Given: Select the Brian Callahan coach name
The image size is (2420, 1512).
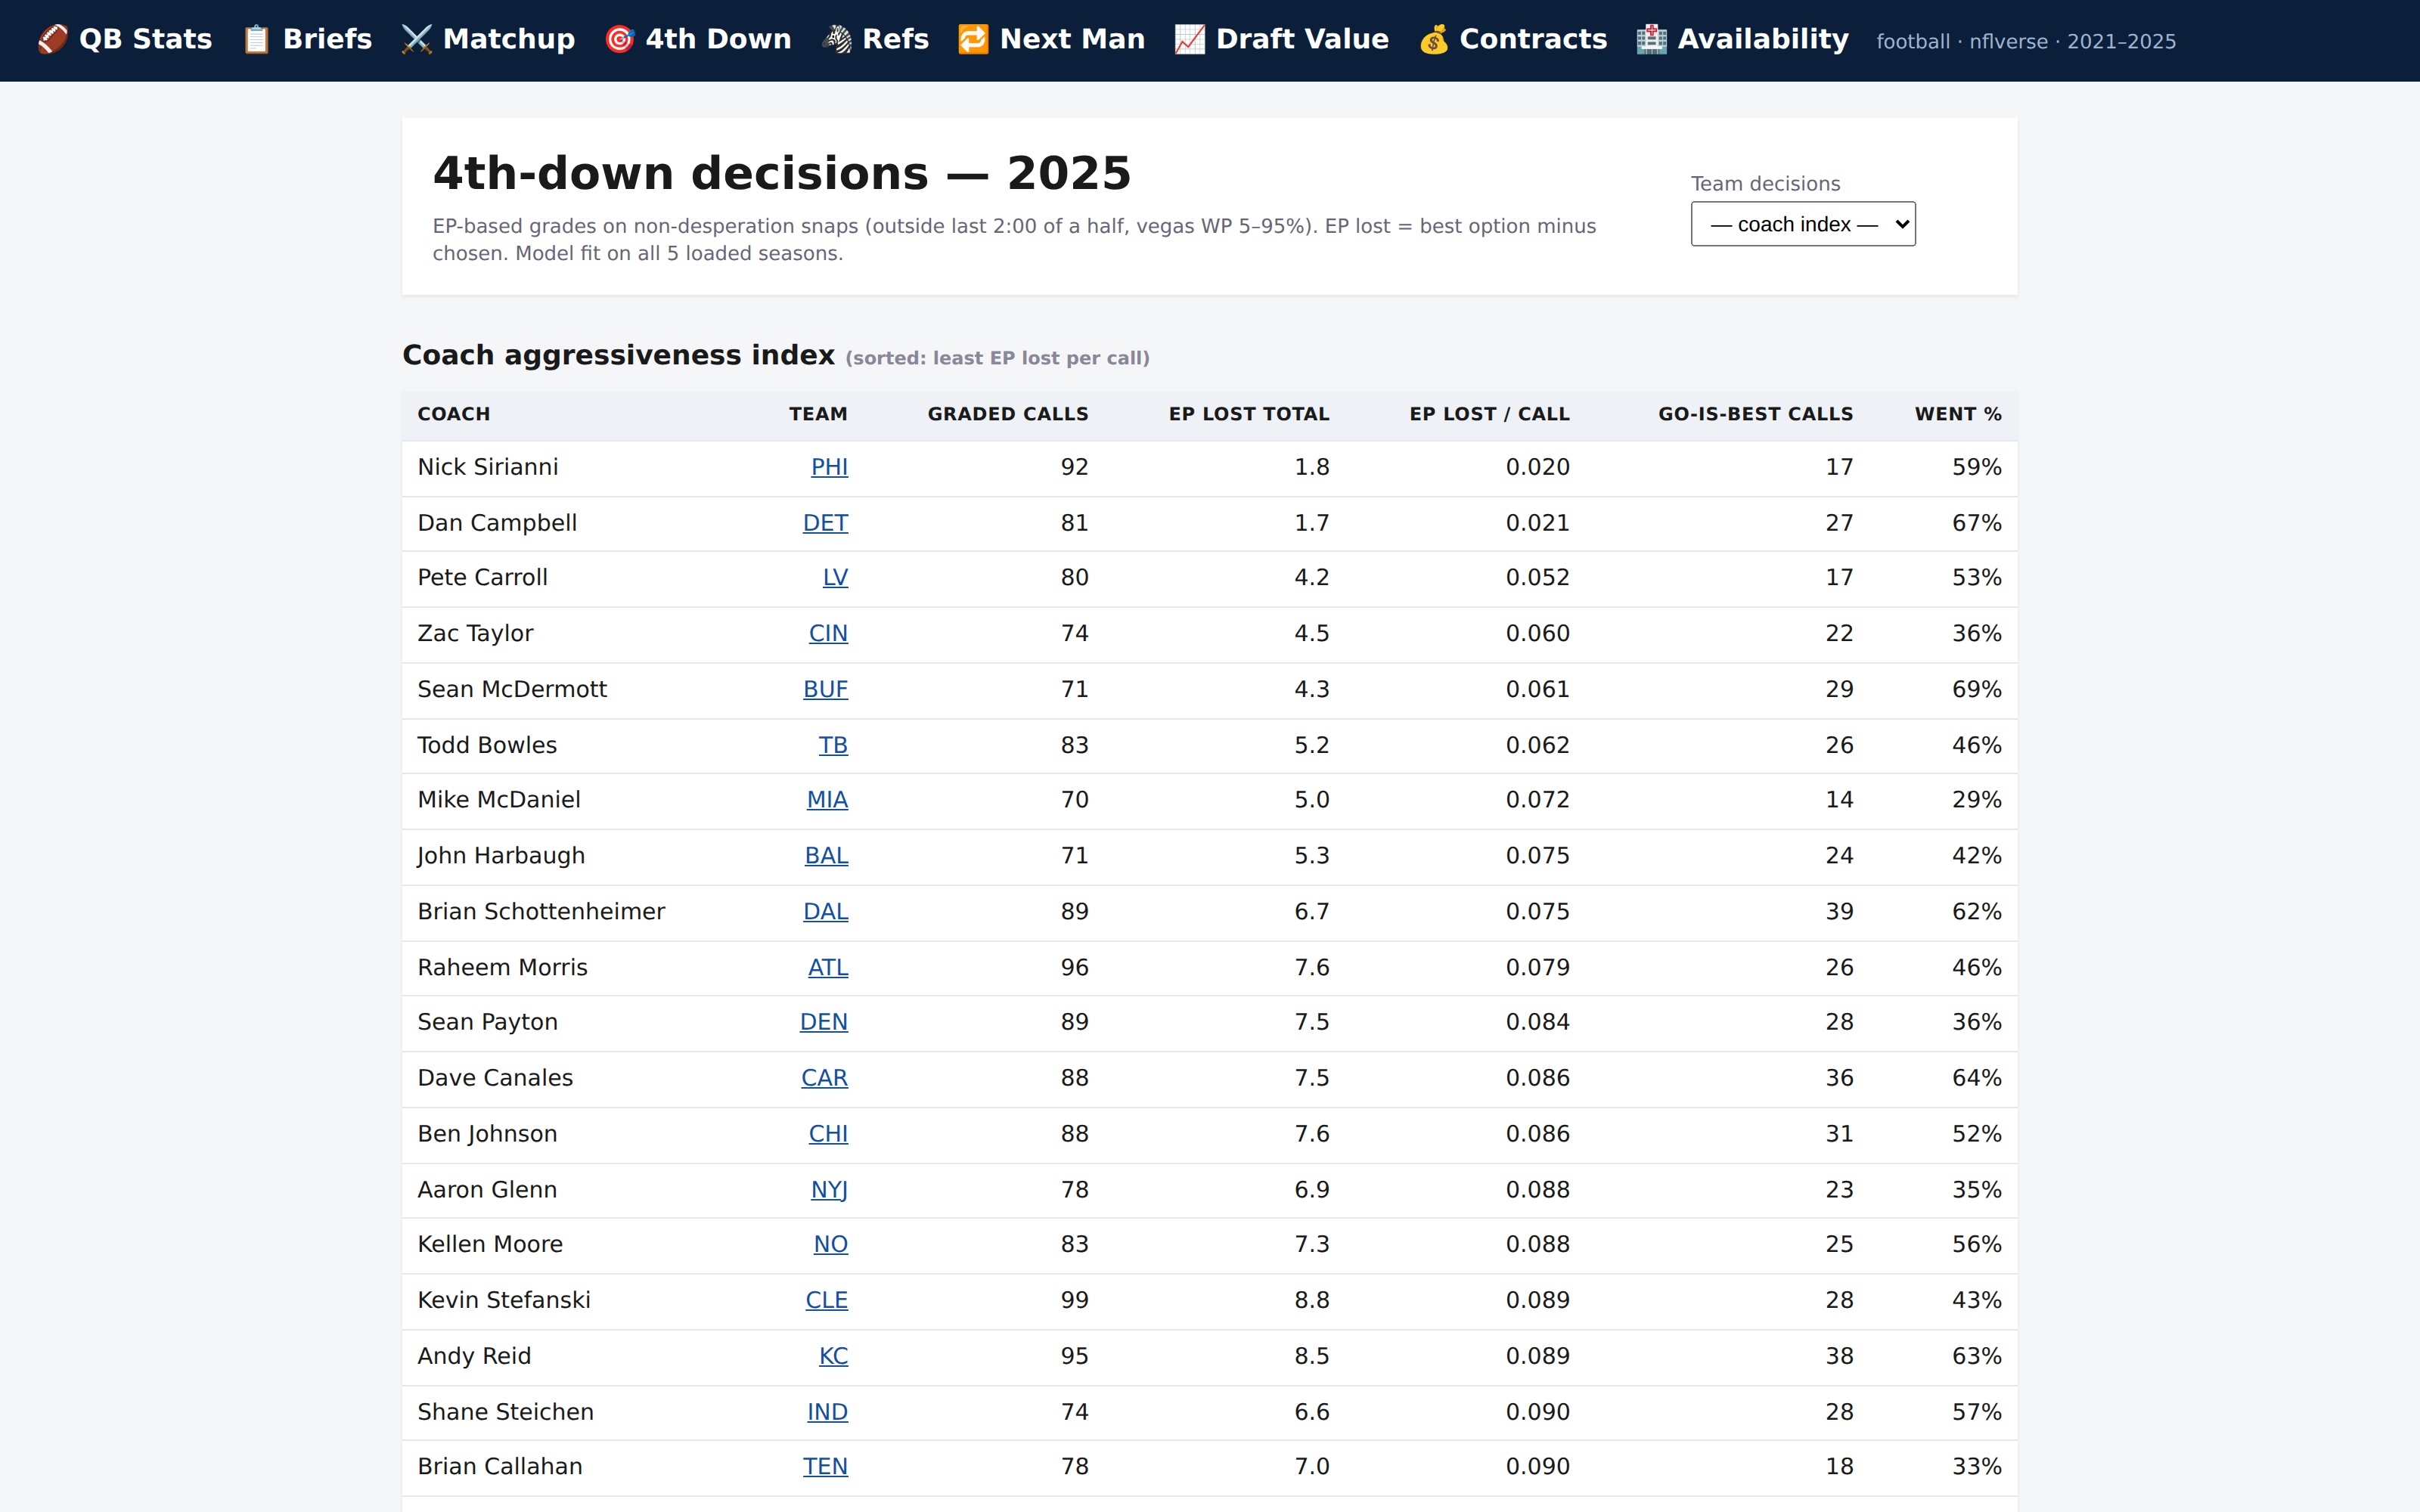Looking at the screenshot, I should pyautogui.click(x=500, y=1467).
